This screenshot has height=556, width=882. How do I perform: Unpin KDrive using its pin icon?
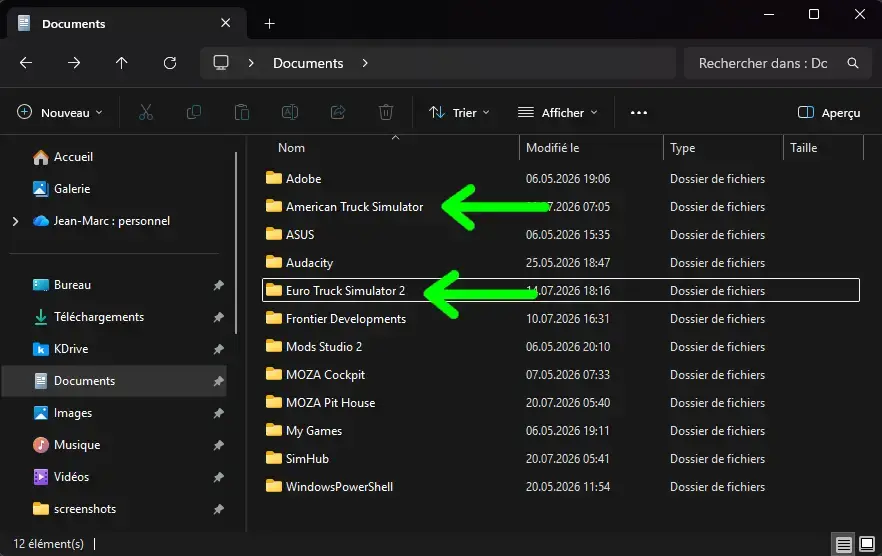[219, 349]
